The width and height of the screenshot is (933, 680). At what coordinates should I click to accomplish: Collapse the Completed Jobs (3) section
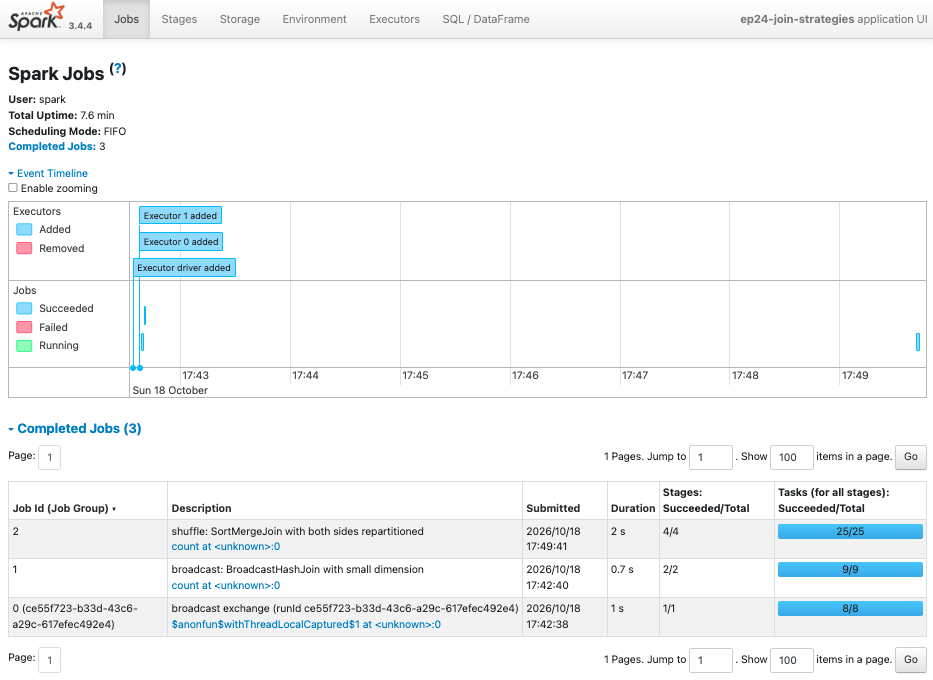pyautogui.click(x=75, y=428)
